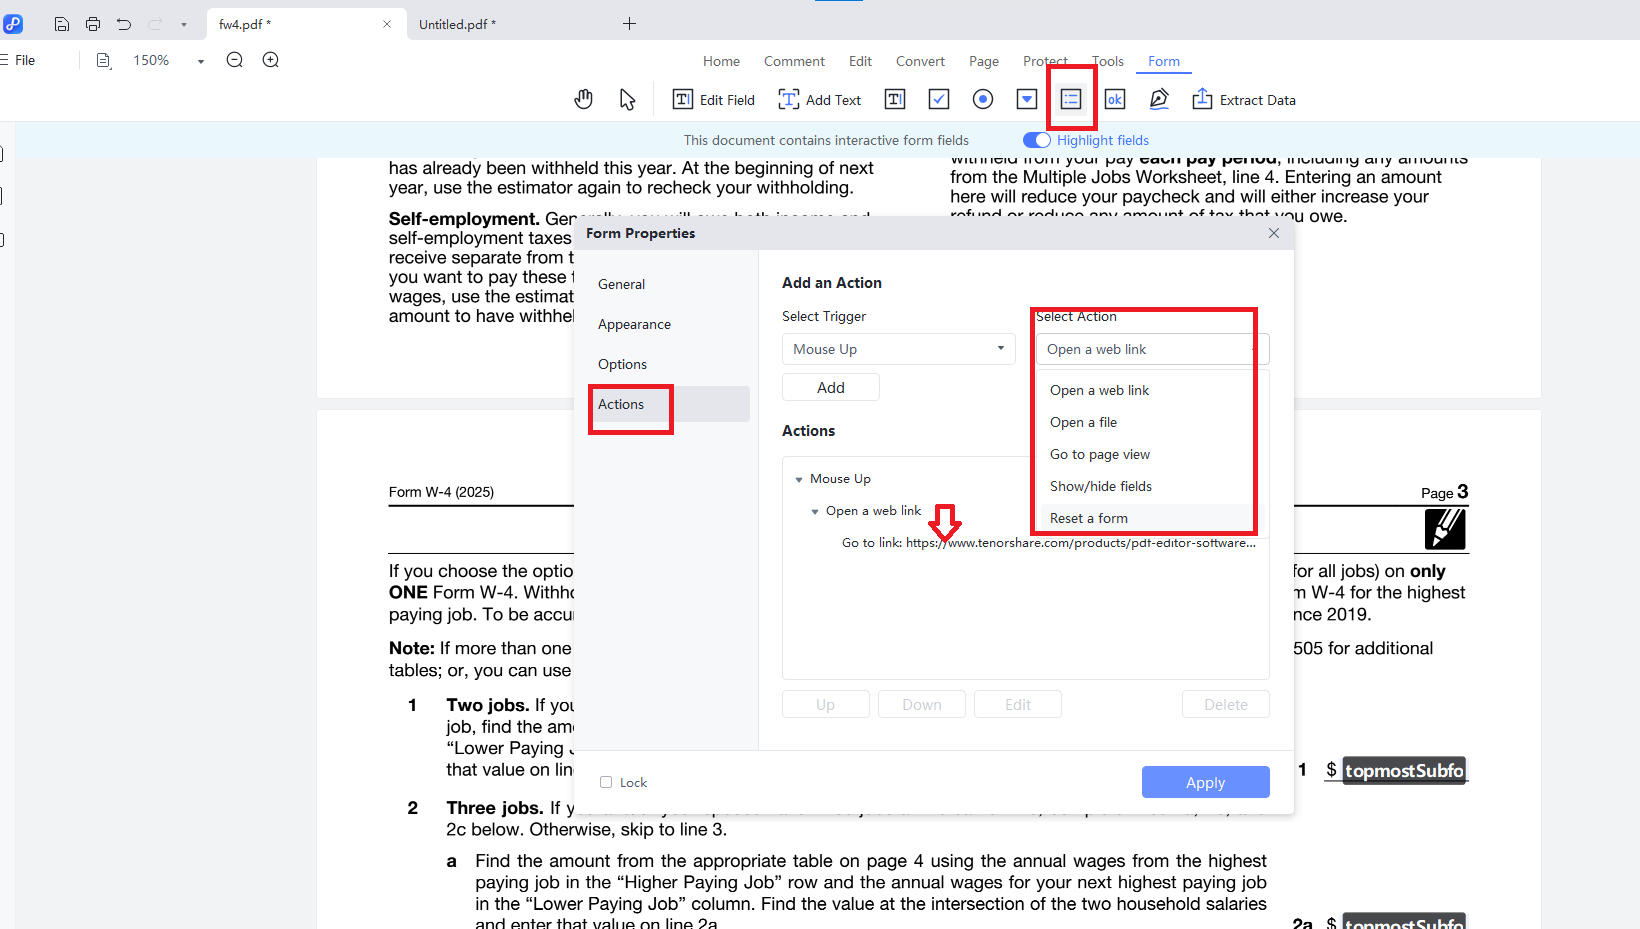Choose the combo box form tool

tap(1027, 99)
